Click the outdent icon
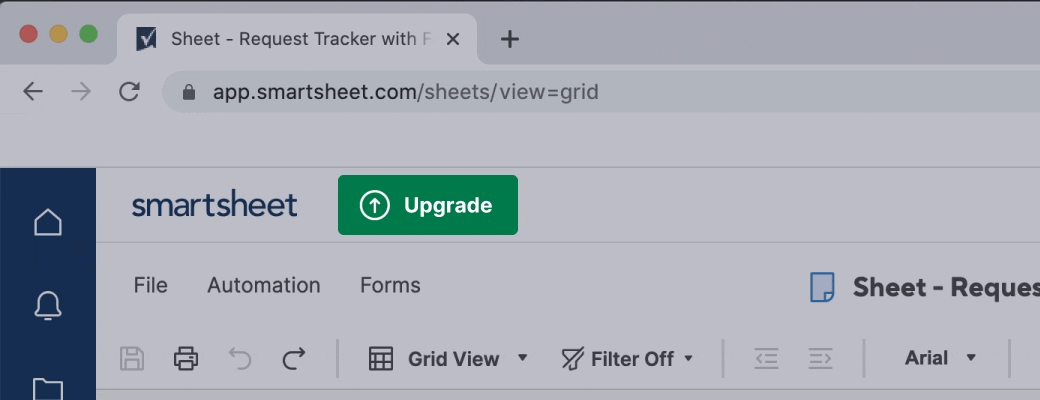 click(x=766, y=358)
